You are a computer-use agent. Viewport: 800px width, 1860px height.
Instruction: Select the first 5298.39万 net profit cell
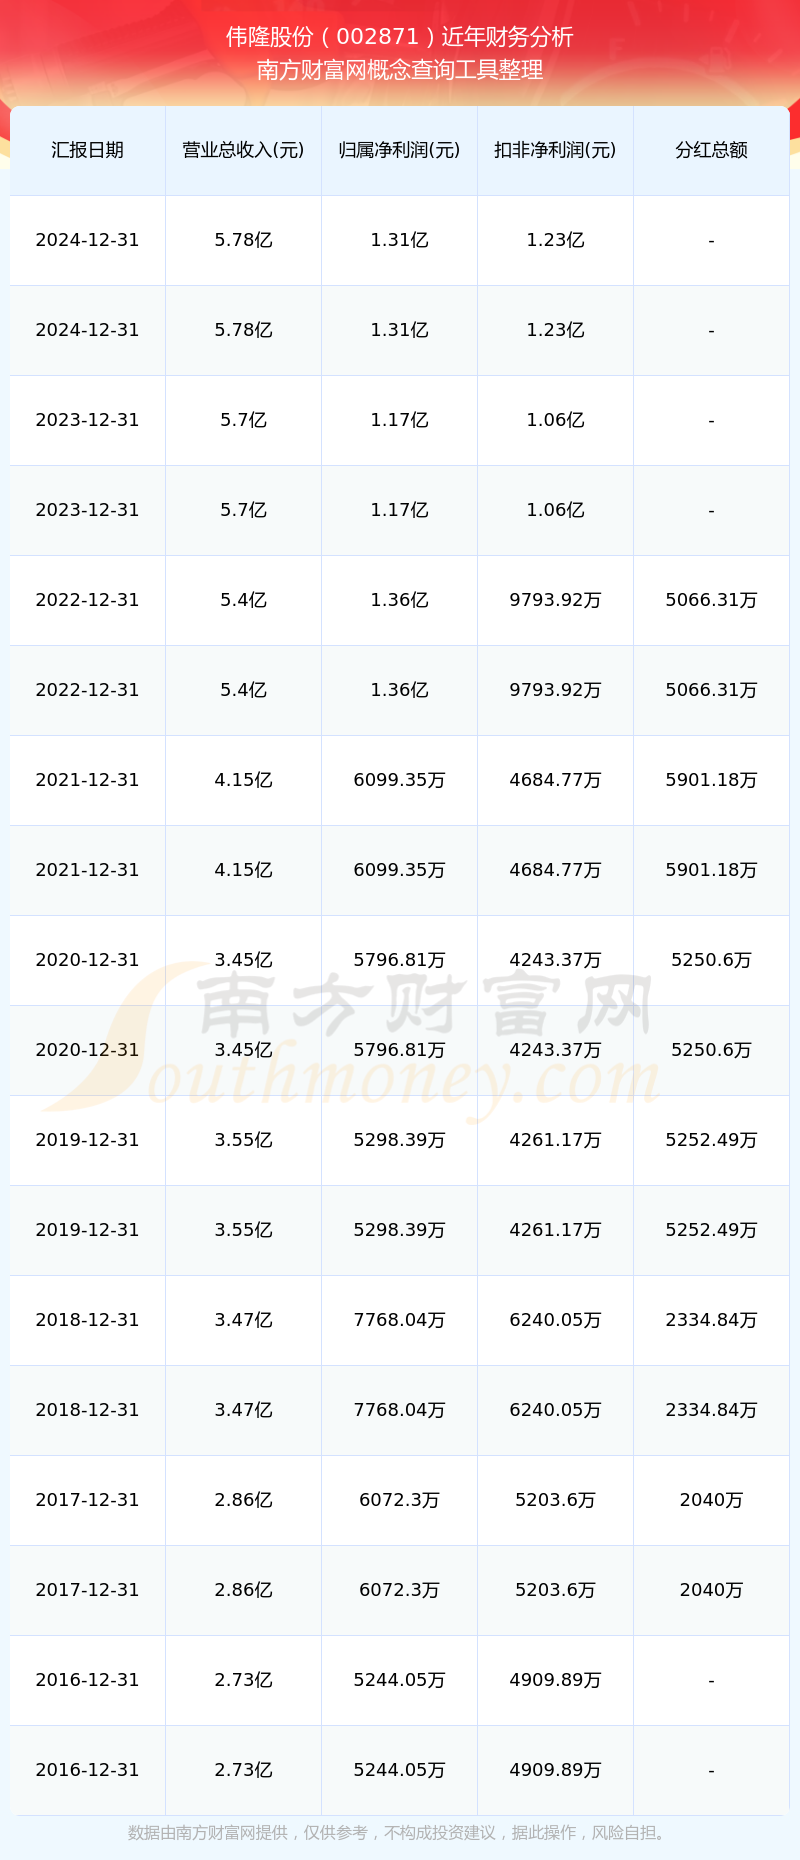pos(399,1140)
